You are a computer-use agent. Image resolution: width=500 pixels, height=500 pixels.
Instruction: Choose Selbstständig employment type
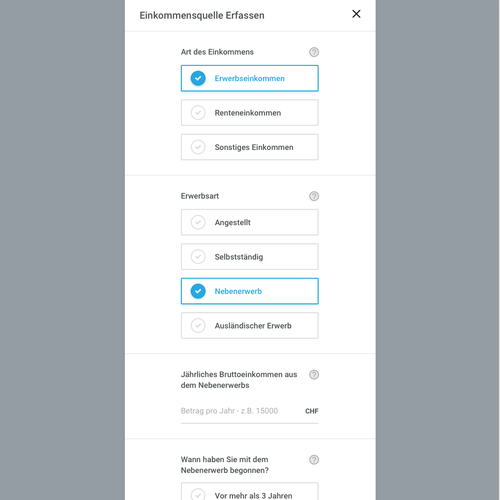(x=250, y=257)
